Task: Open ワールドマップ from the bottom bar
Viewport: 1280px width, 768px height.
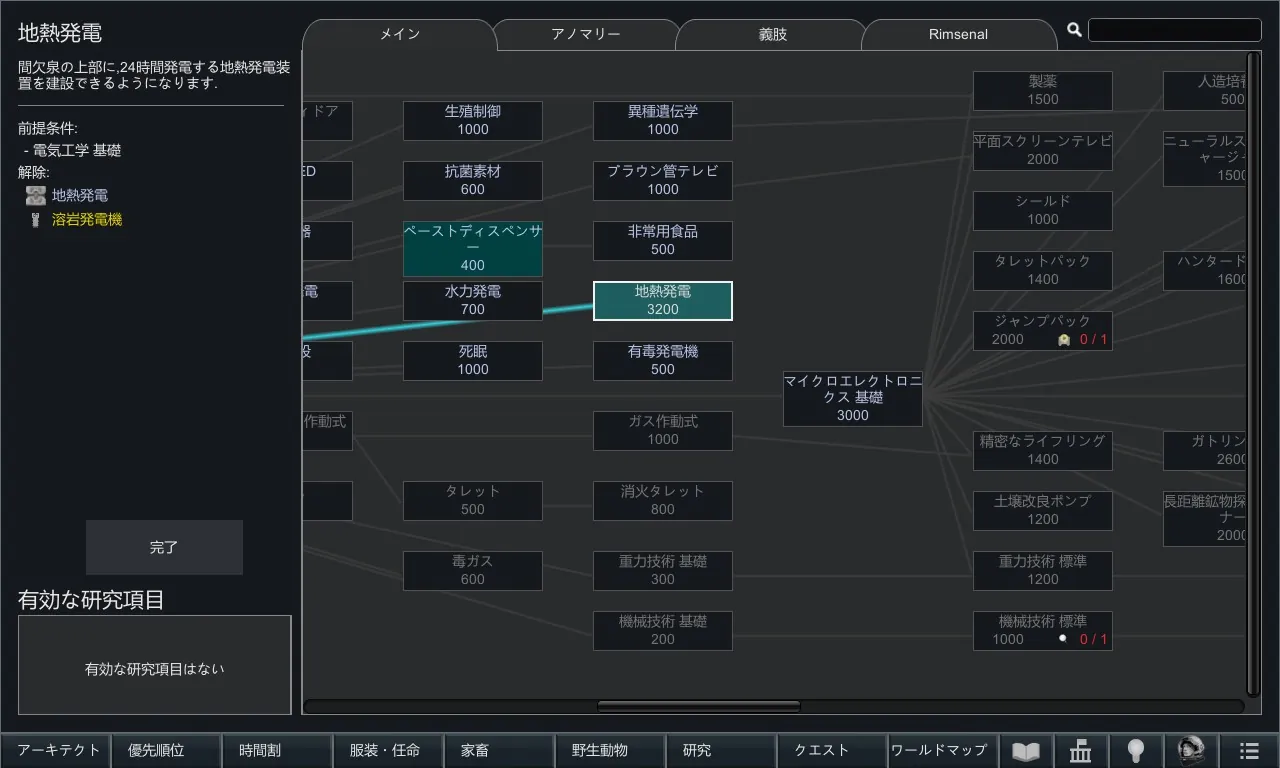Action: tap(939, 750)
